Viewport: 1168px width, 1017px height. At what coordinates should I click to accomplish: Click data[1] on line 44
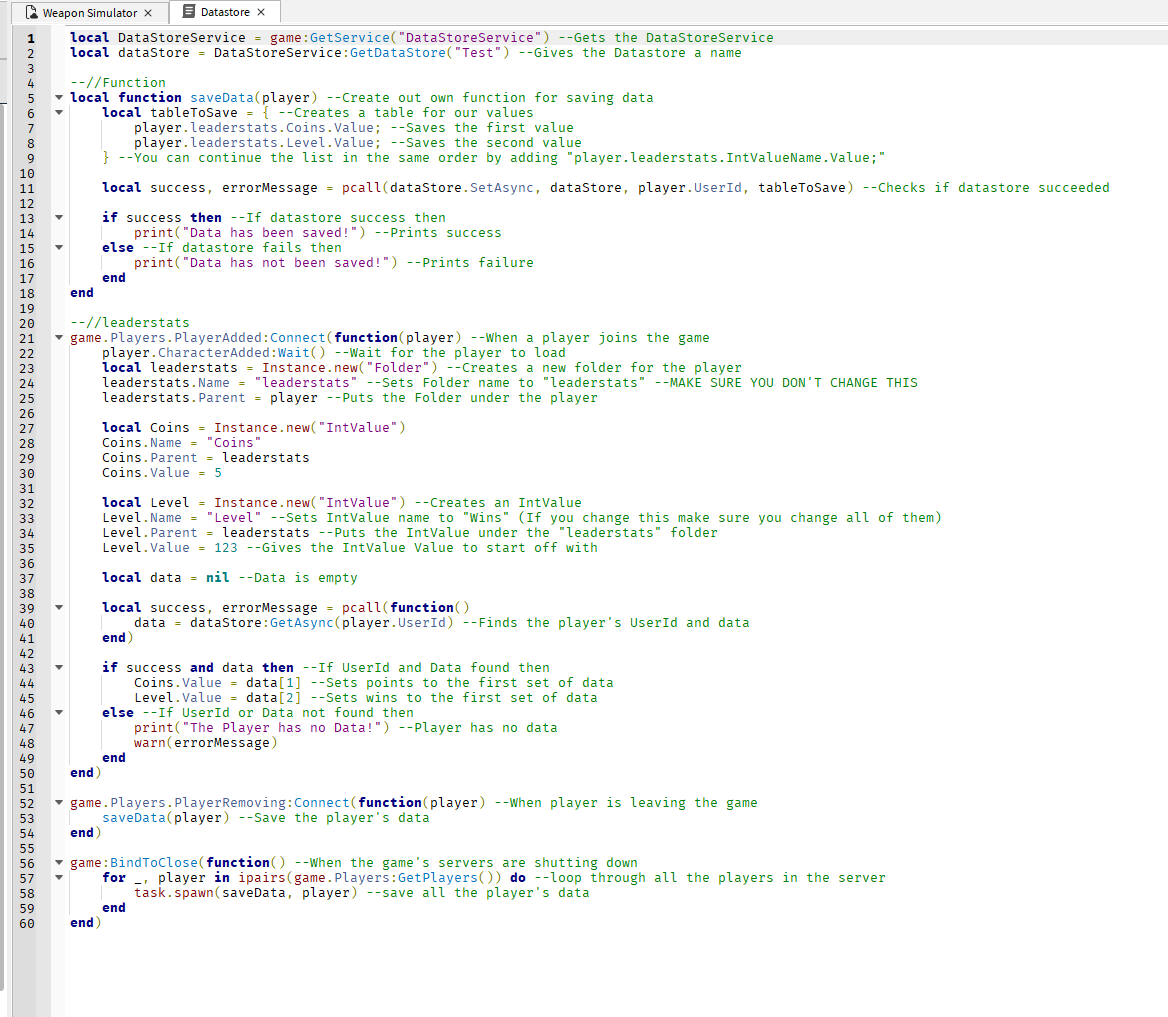tap(273, 682)
